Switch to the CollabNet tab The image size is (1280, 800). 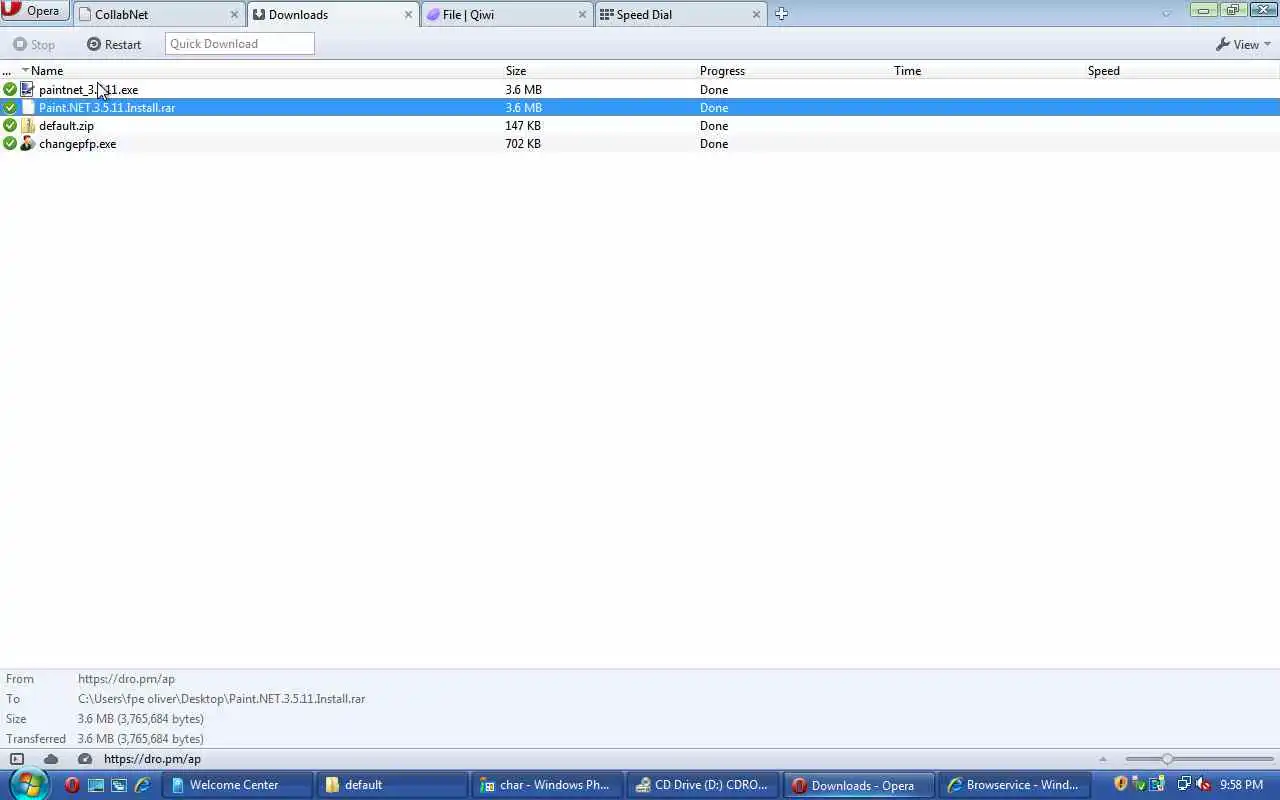point(160,14)
